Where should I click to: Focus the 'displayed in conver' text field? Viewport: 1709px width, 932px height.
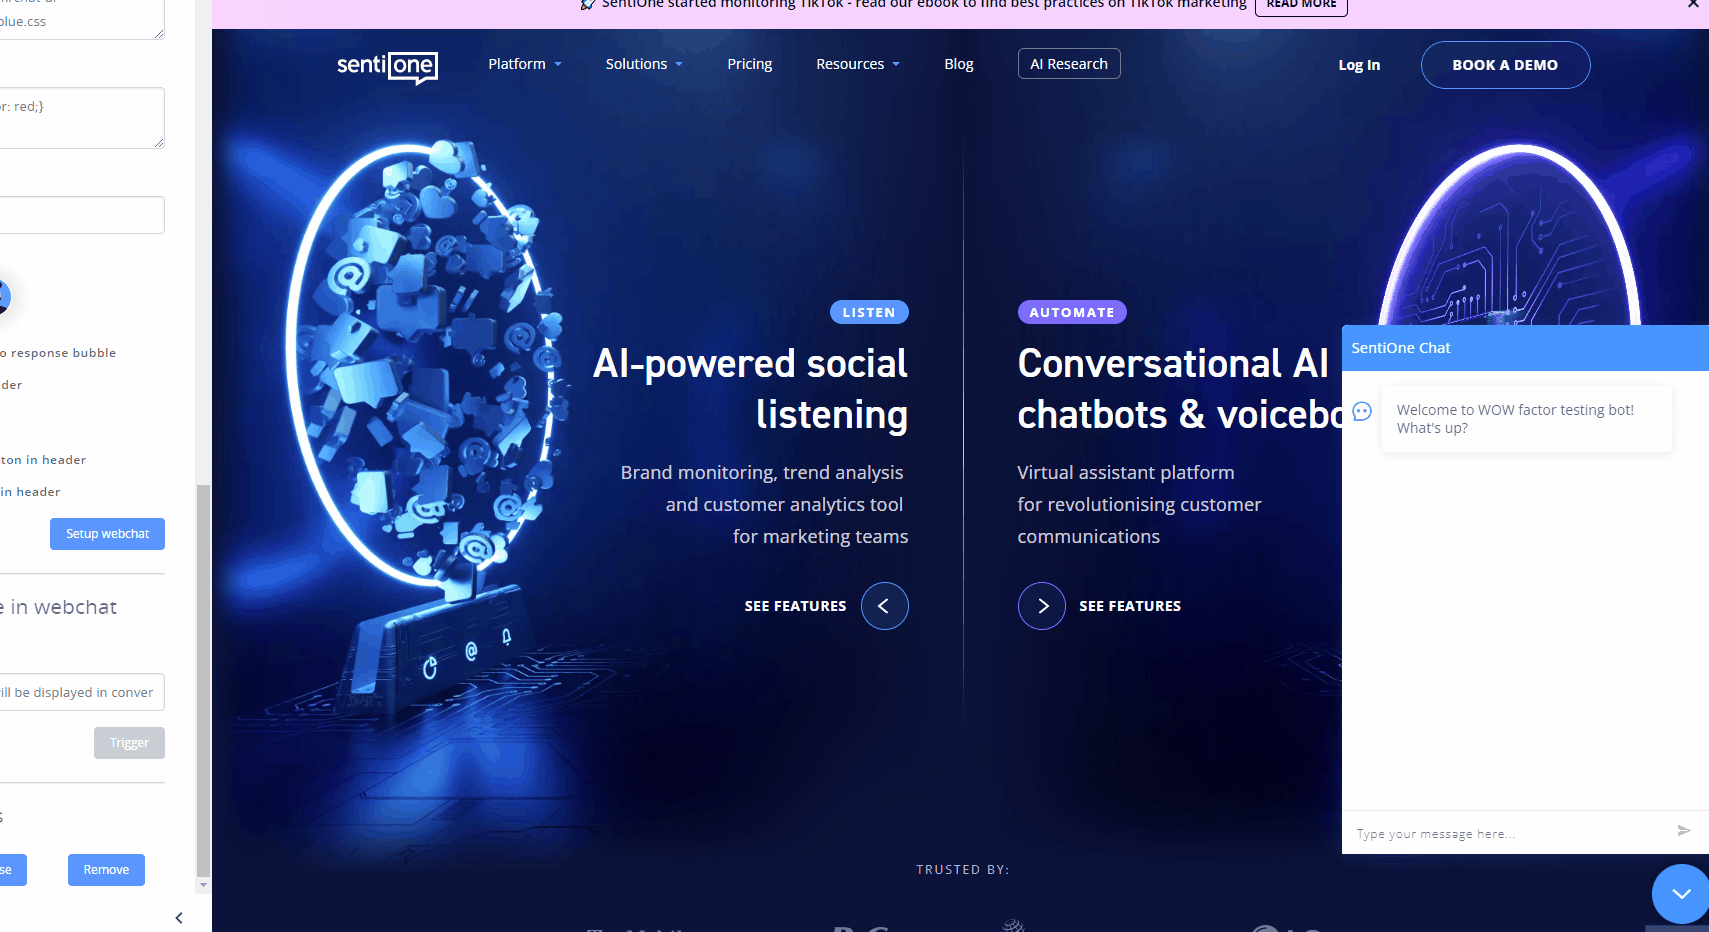pyautogui.click(x=80, y=692)
